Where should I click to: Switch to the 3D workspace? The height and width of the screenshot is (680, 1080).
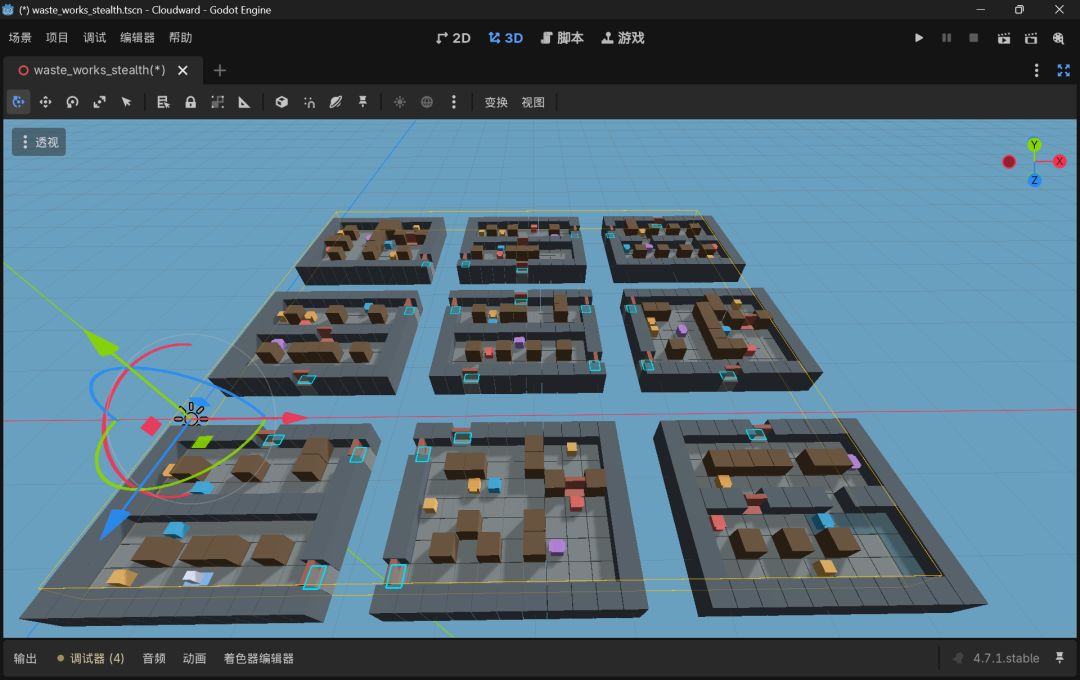tap(506, 38)
